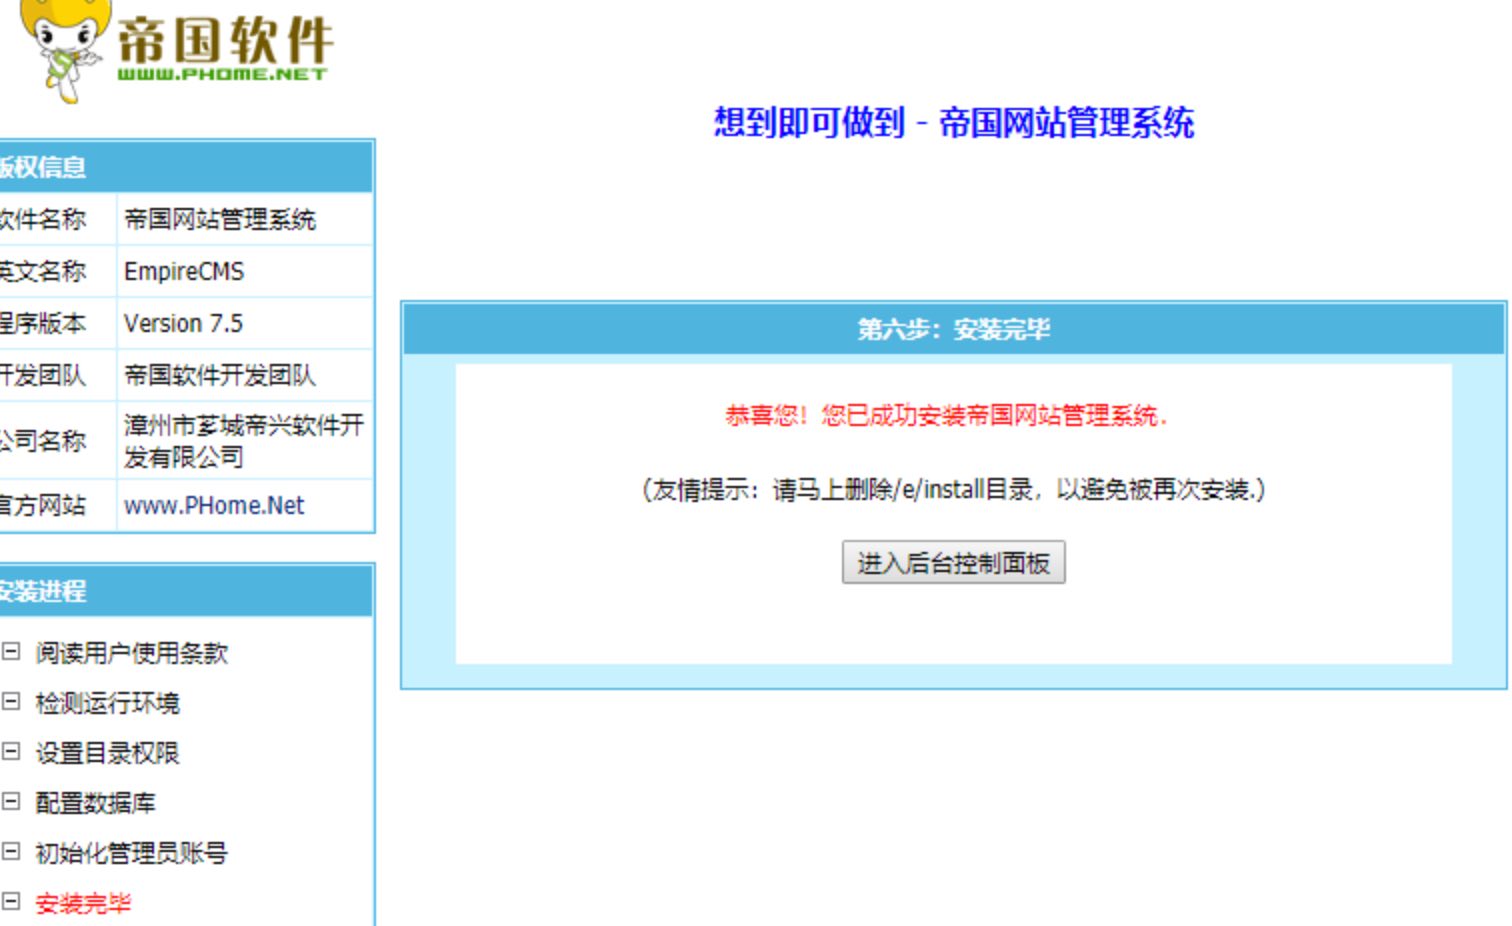
Task: Click the box icon beside 阅读用户使用条款
Action: [11, 652]
